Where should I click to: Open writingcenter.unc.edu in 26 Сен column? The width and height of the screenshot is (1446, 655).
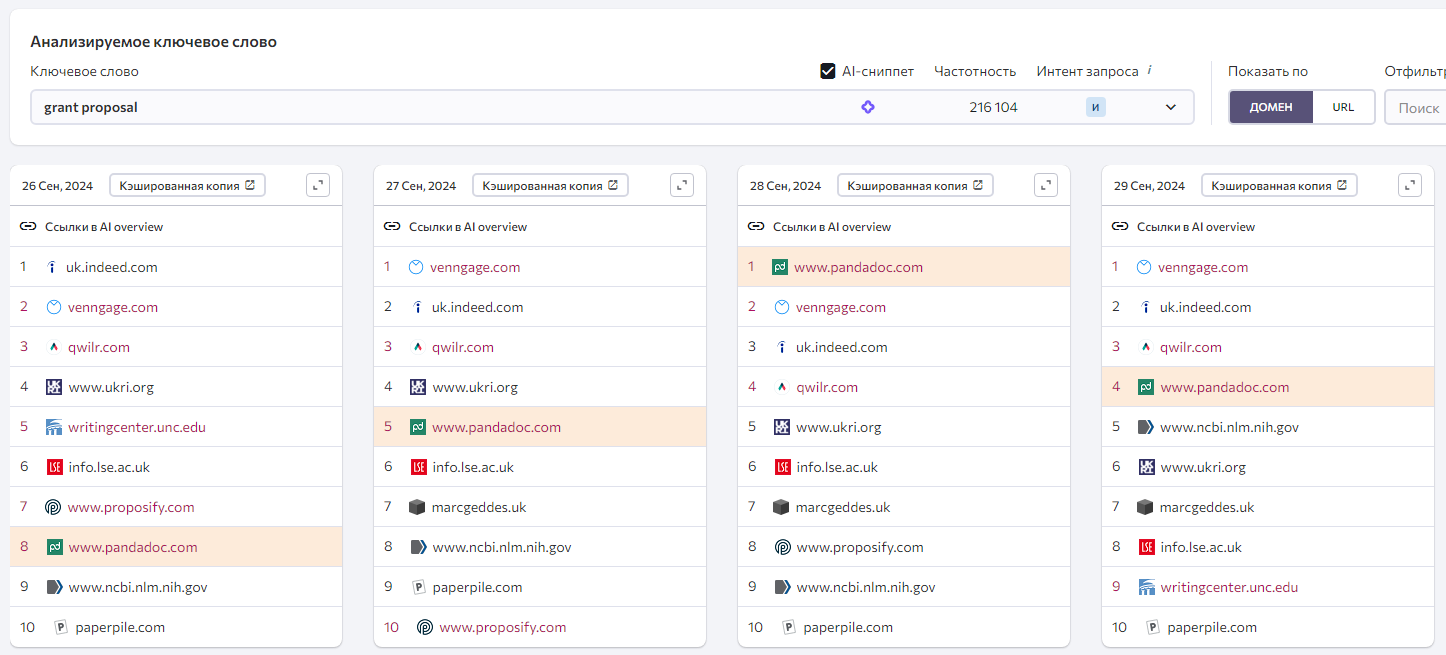click(137, 427)
